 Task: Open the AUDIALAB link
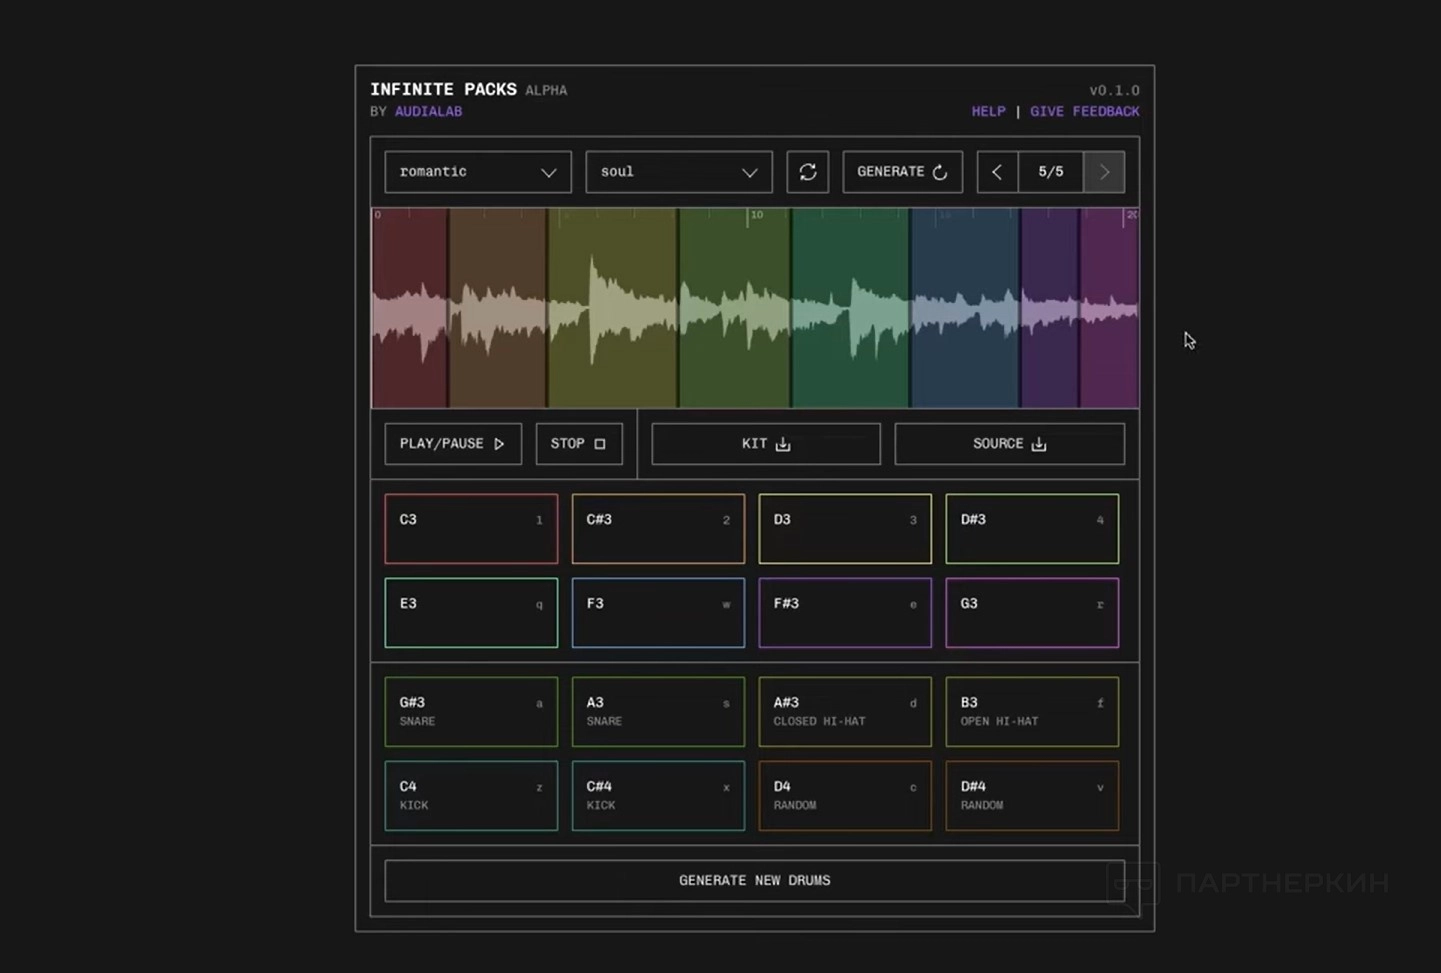click(428, 111)
